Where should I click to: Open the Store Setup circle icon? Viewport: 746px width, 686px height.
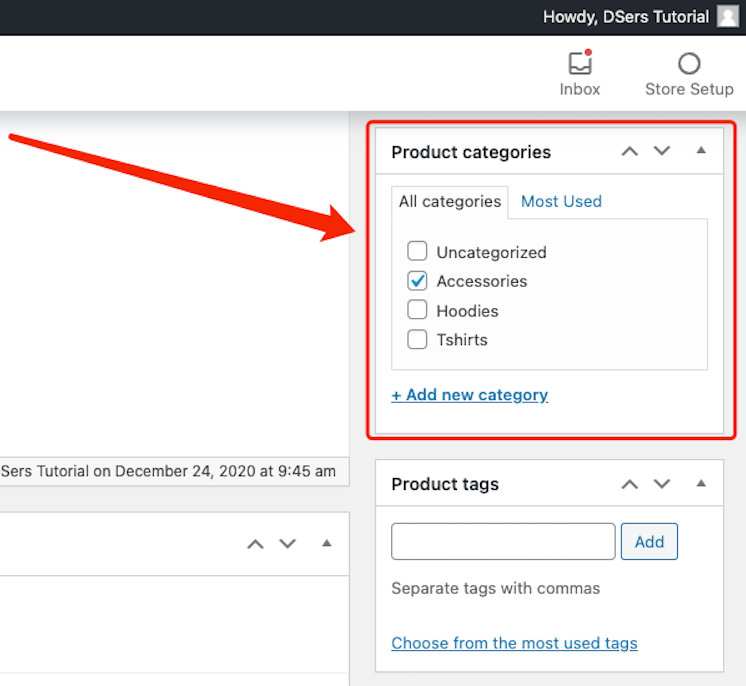(689, 63)
